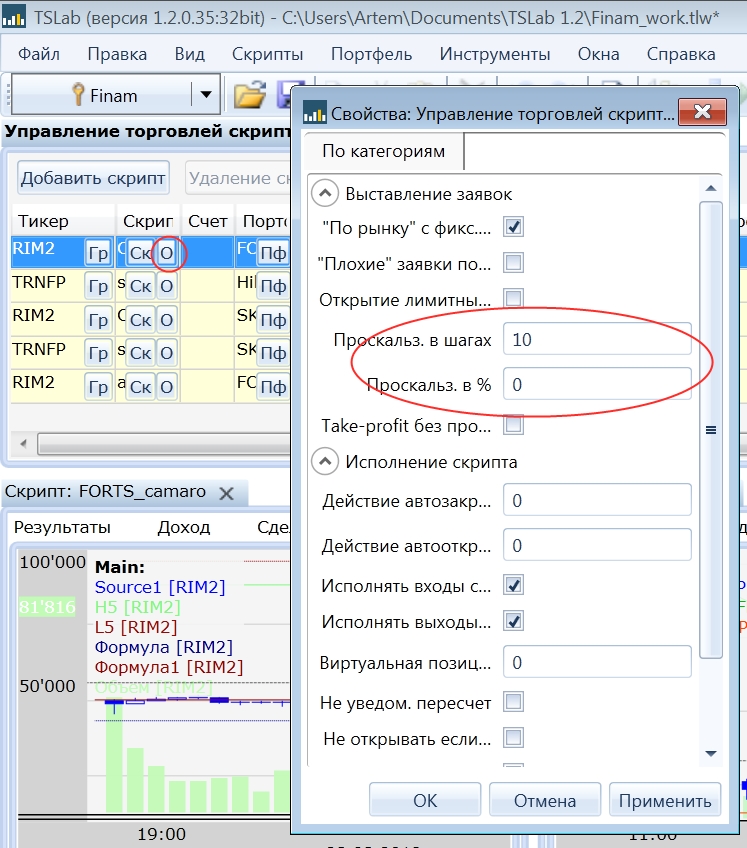Click the properties dialog vertical scrollbar

[711, 430]
